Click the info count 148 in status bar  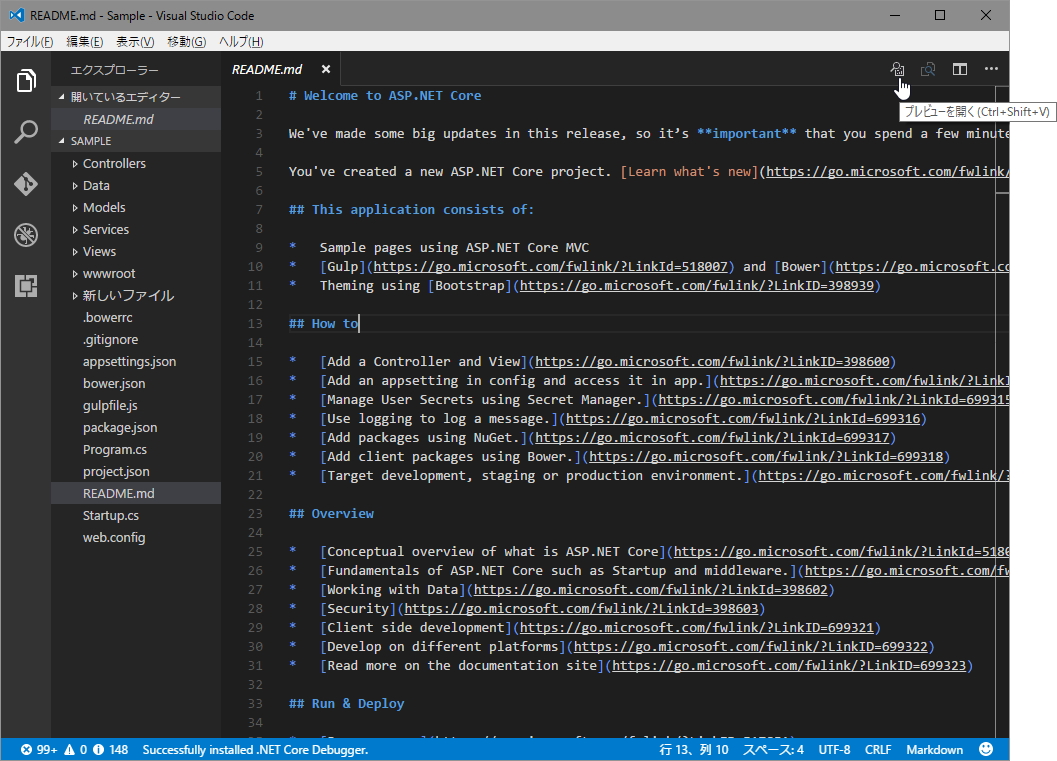111,750
